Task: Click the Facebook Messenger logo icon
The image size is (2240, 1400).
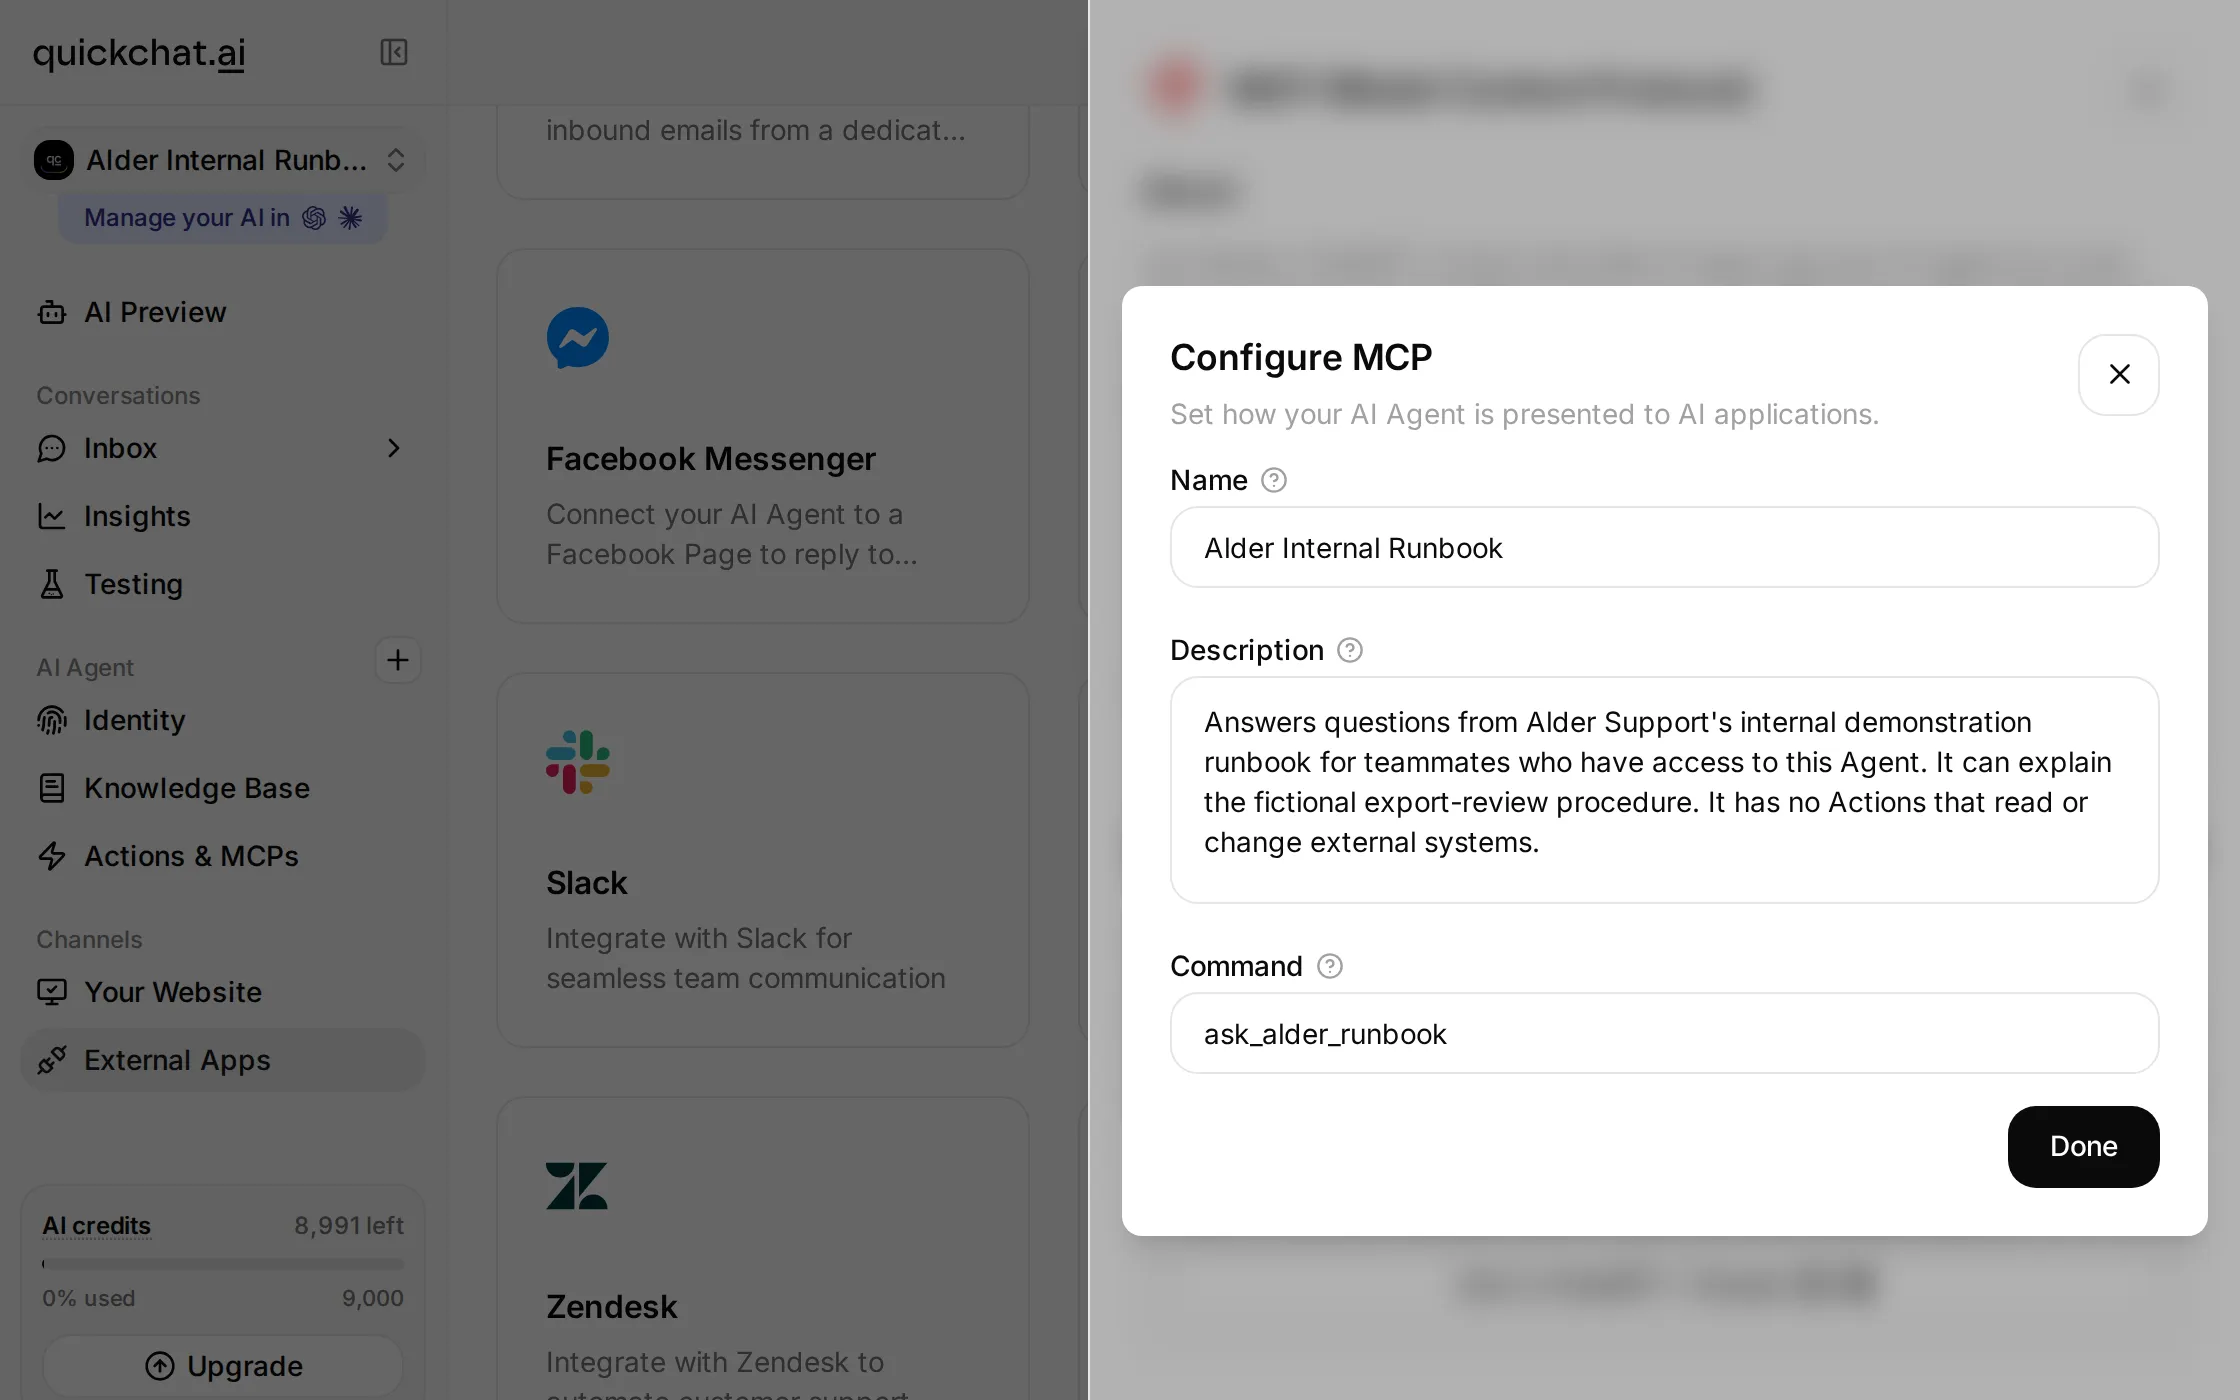Action: 578,337
